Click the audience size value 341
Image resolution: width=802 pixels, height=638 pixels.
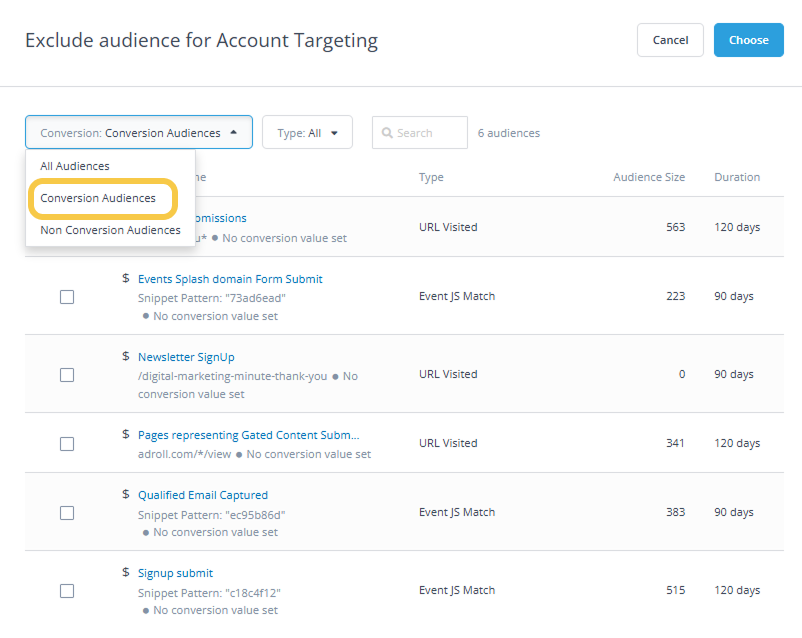pyautogui.click(x=676, y=443)
